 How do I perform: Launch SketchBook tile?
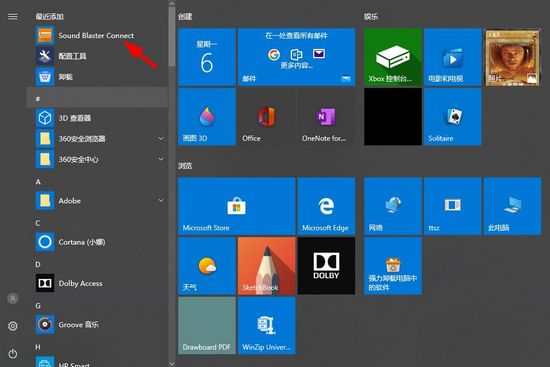[267, 266]
